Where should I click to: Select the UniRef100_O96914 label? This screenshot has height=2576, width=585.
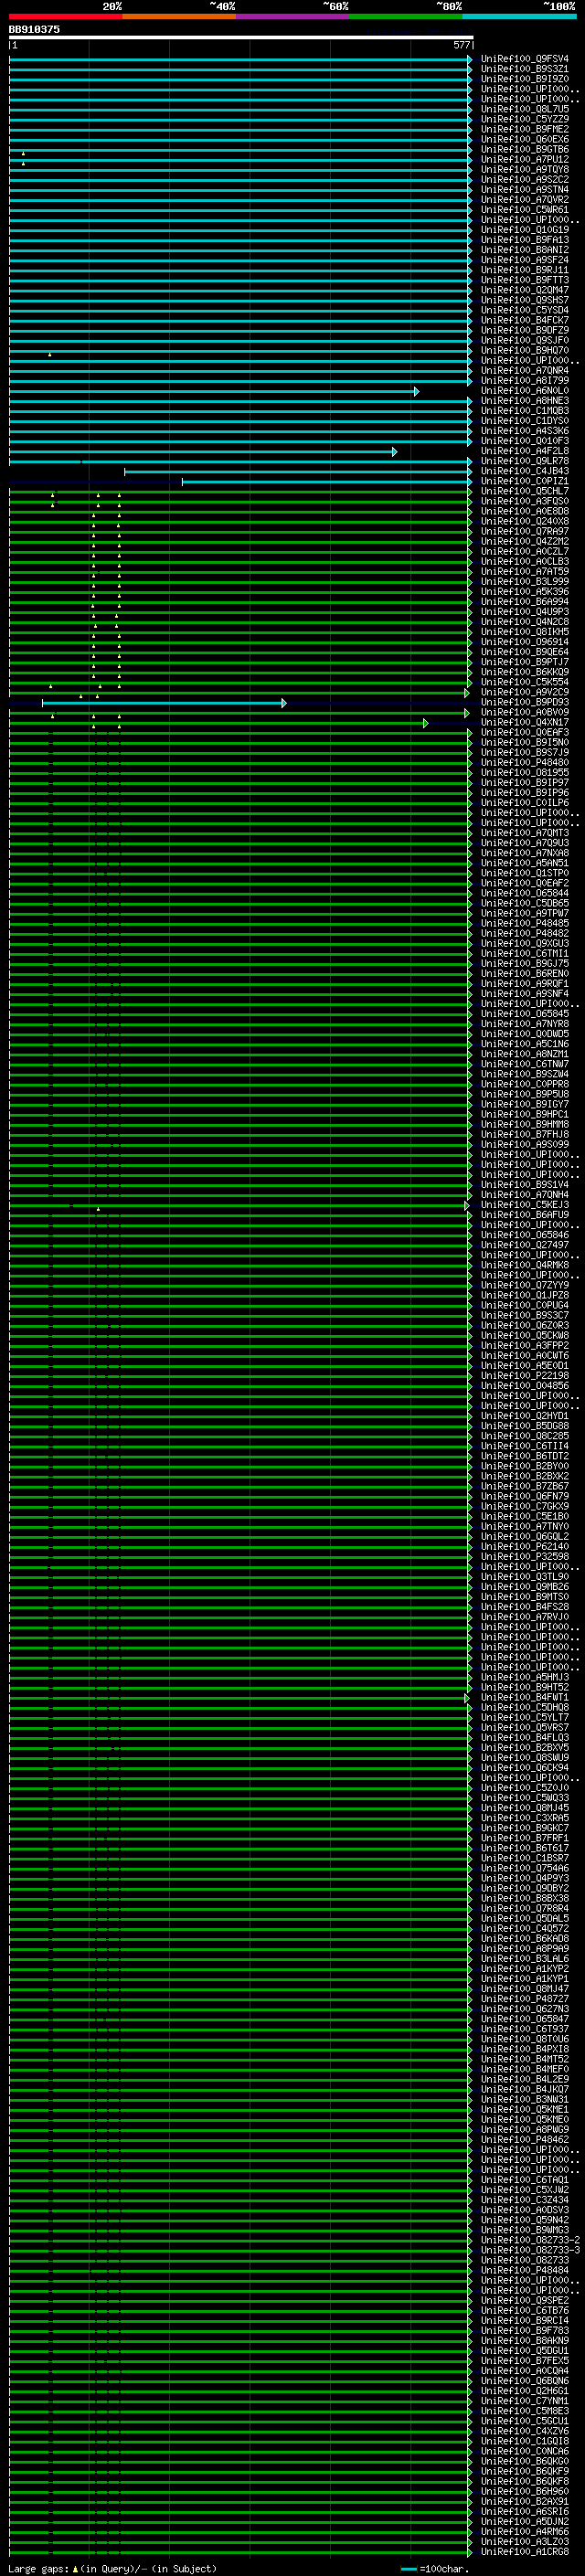[525, 642]
